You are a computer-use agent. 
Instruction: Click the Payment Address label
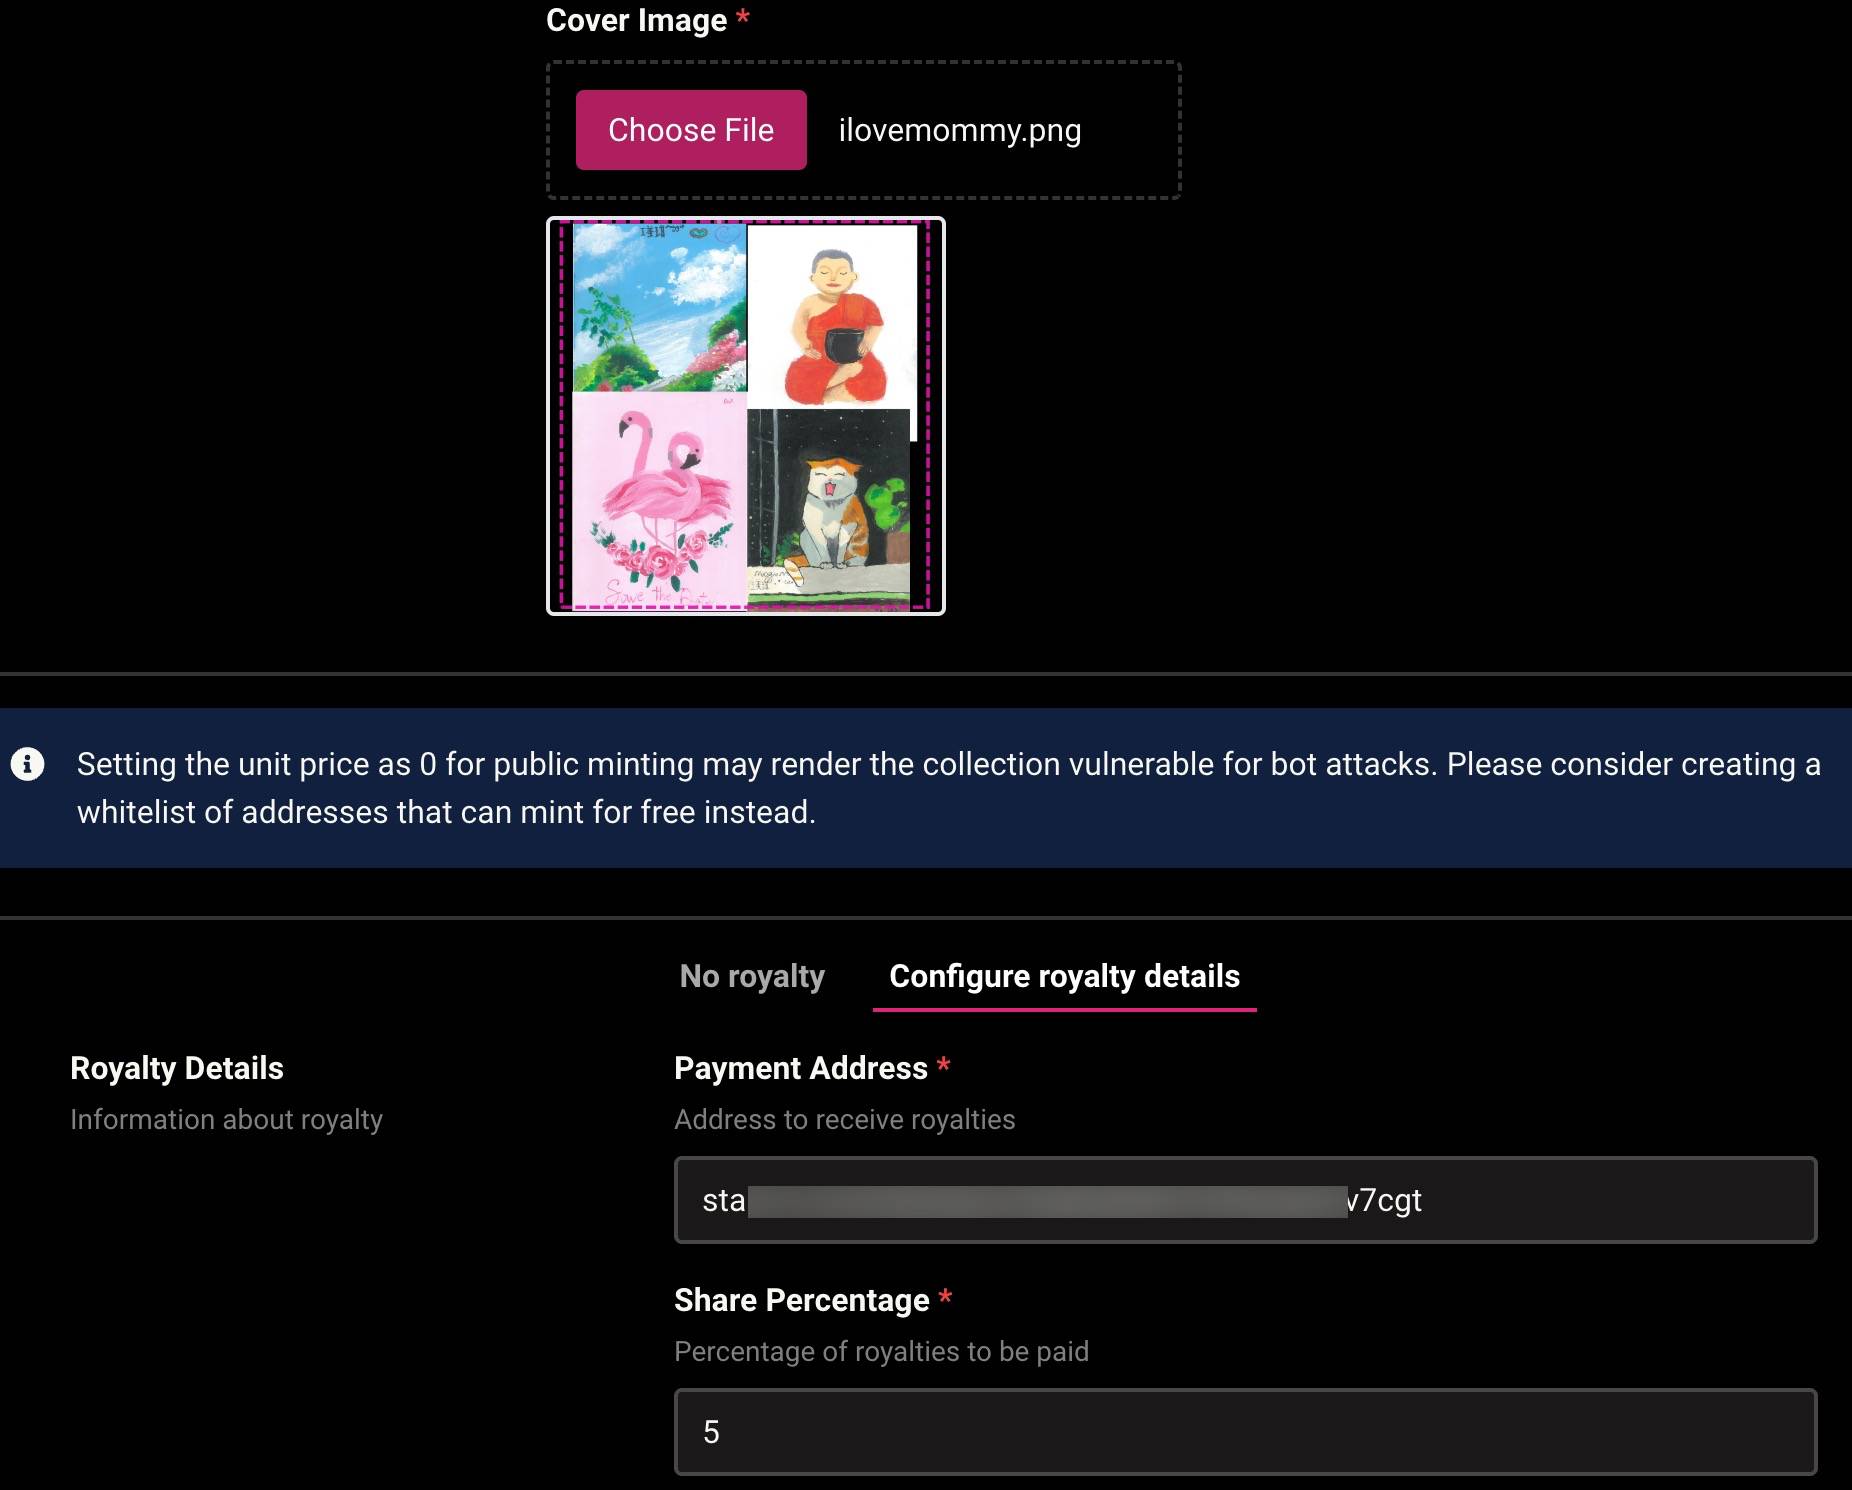tap(800, 1068)
